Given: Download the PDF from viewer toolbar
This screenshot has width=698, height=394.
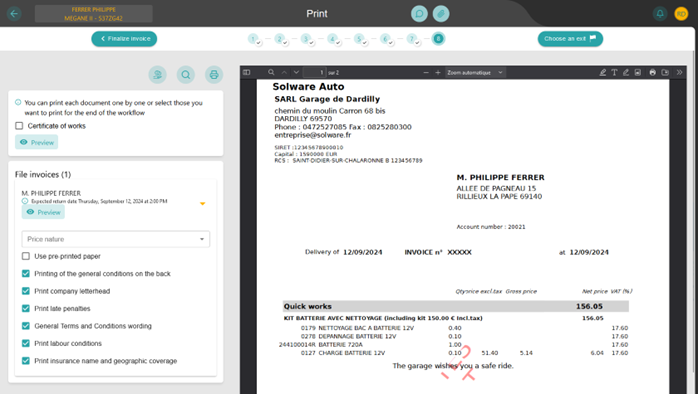Looking at the screenshot, I should 665,73.
